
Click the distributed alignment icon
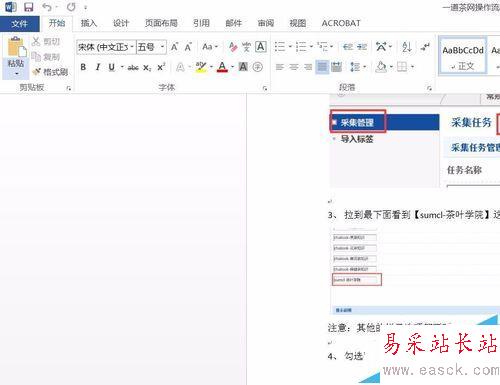336,67
